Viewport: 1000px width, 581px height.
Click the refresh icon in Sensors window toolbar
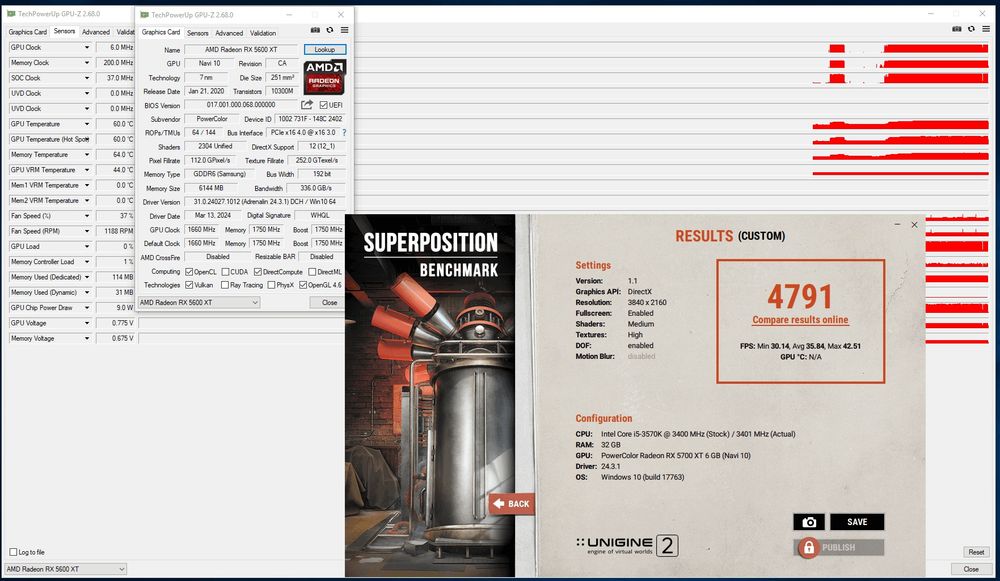(x=971, y=29)
